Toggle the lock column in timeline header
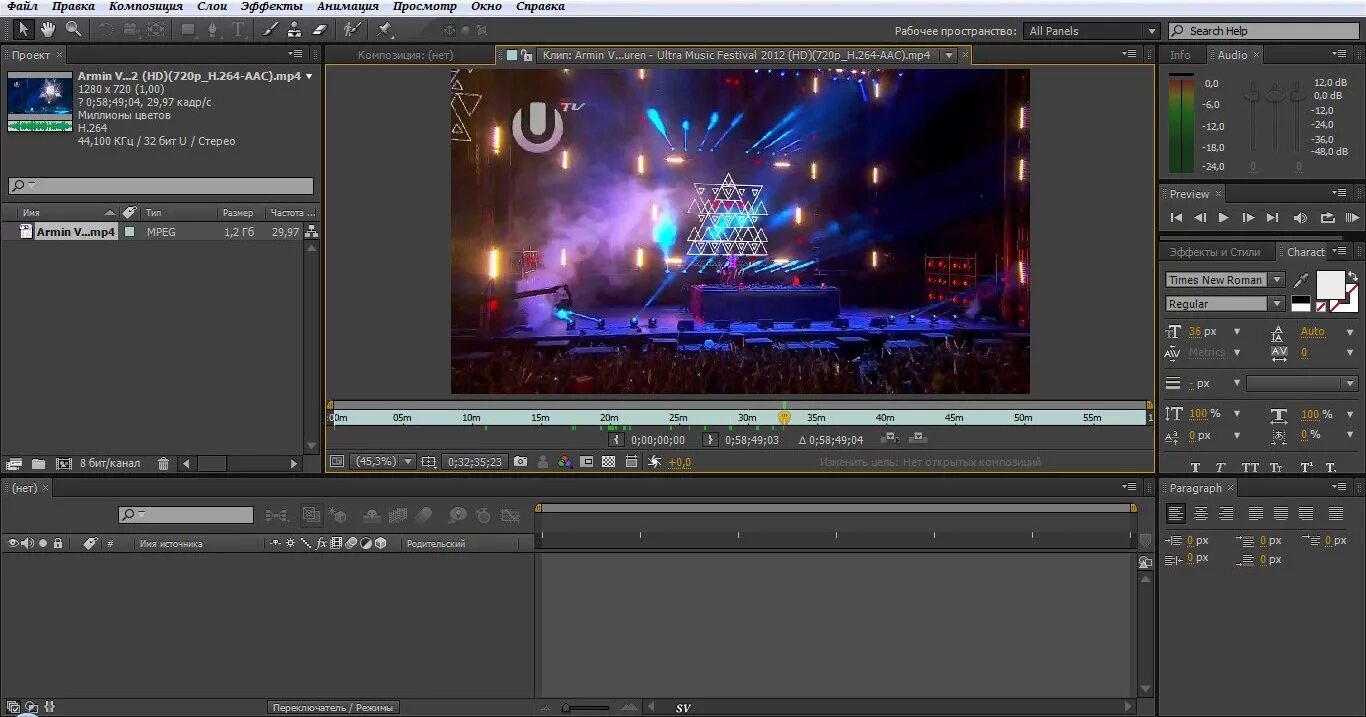The image size is (1366, 717). tap(58, 543)
